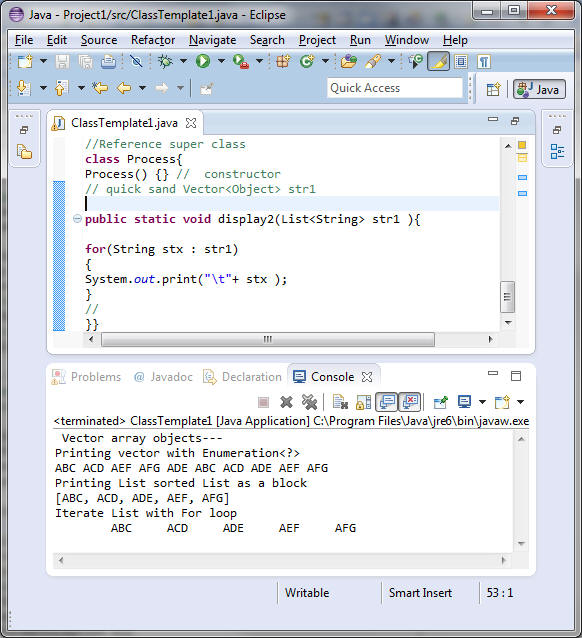This screenshot has width=582, height=638.
Task: Click the green Run button in toolbar
Action: pos(203,61)
